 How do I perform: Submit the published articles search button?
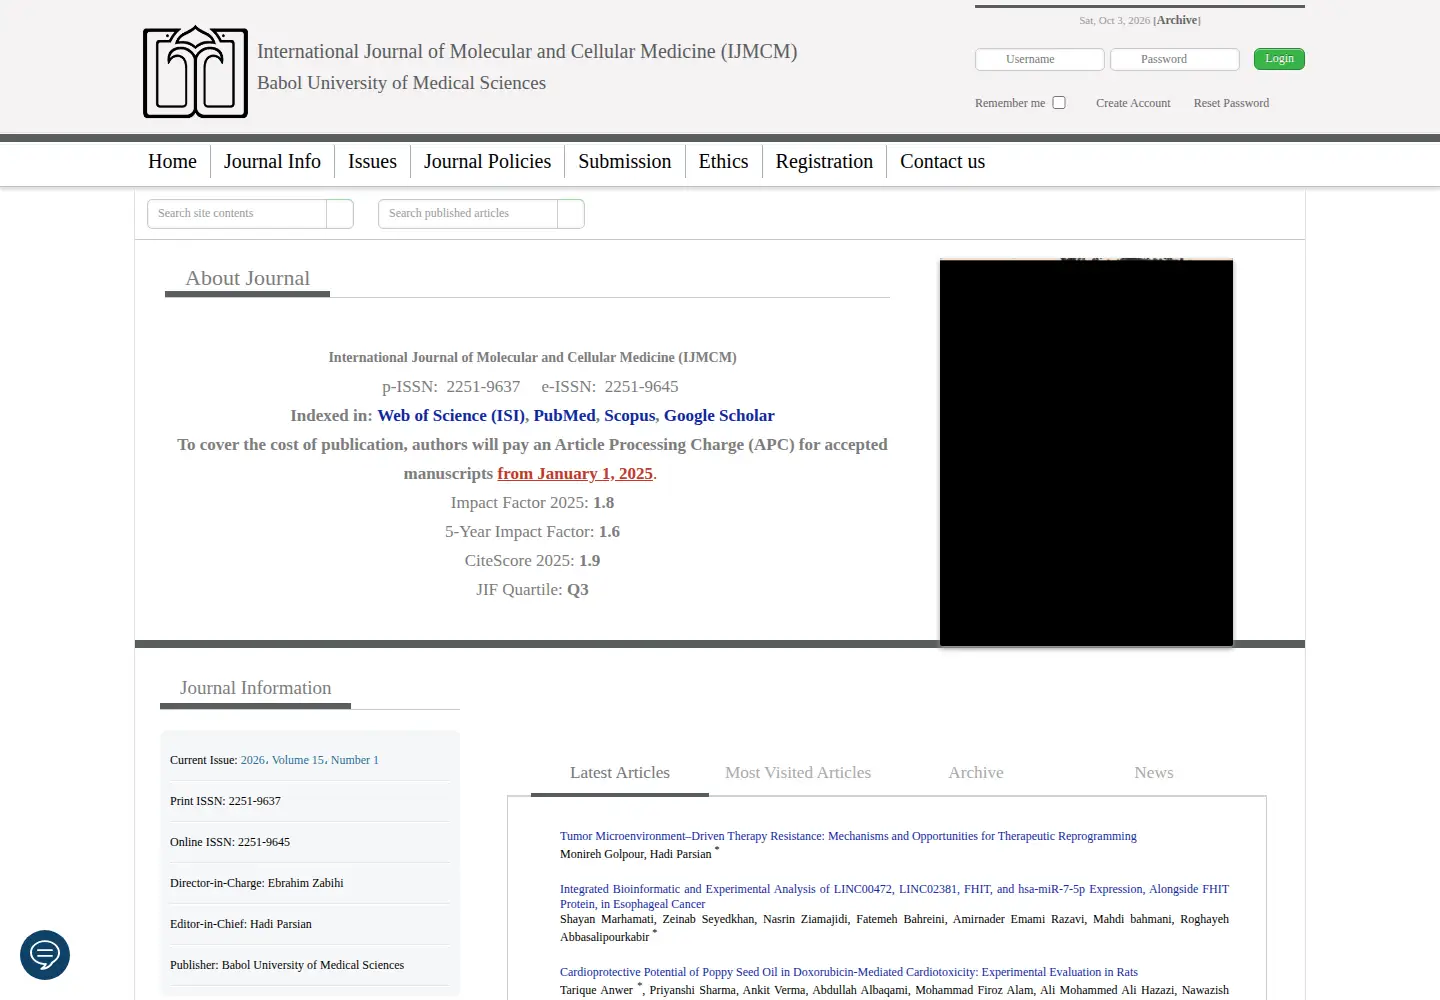[x=571, y=214]
